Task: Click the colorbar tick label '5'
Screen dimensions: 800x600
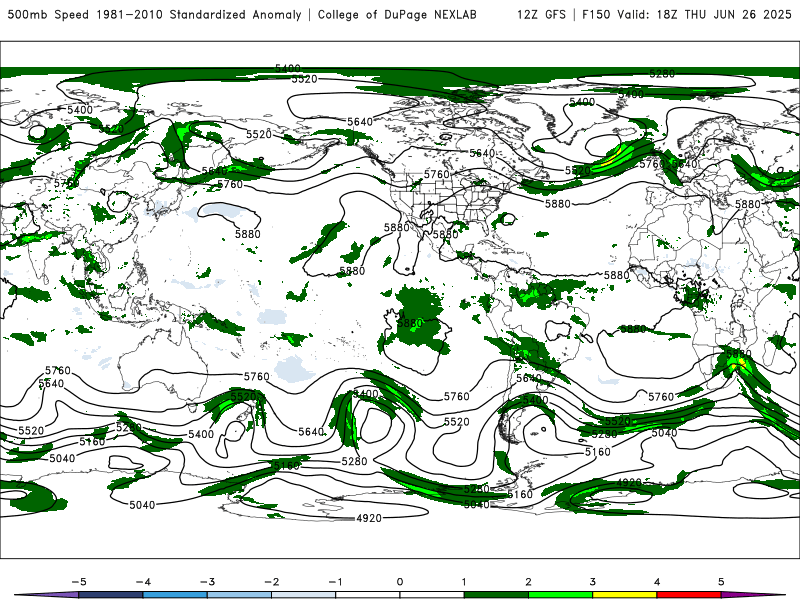Action: [721, 582]
